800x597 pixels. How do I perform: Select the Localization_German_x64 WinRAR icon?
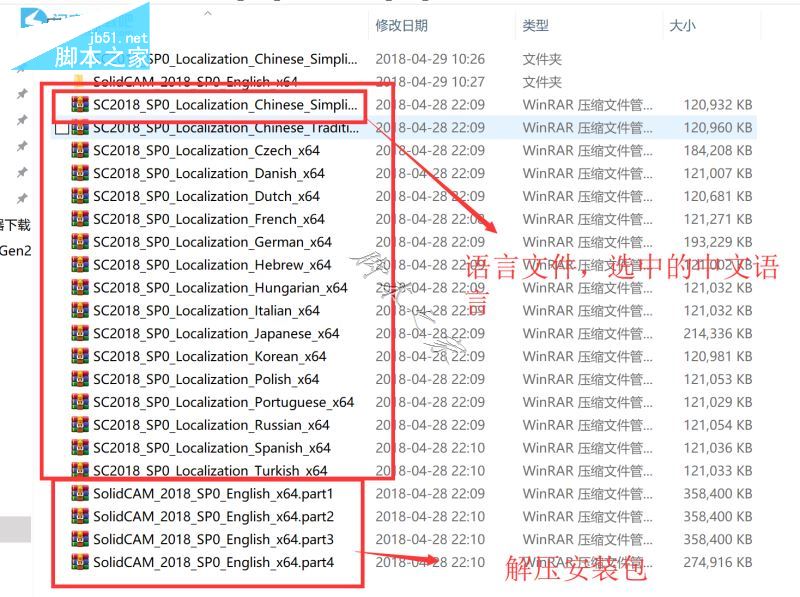80,242
